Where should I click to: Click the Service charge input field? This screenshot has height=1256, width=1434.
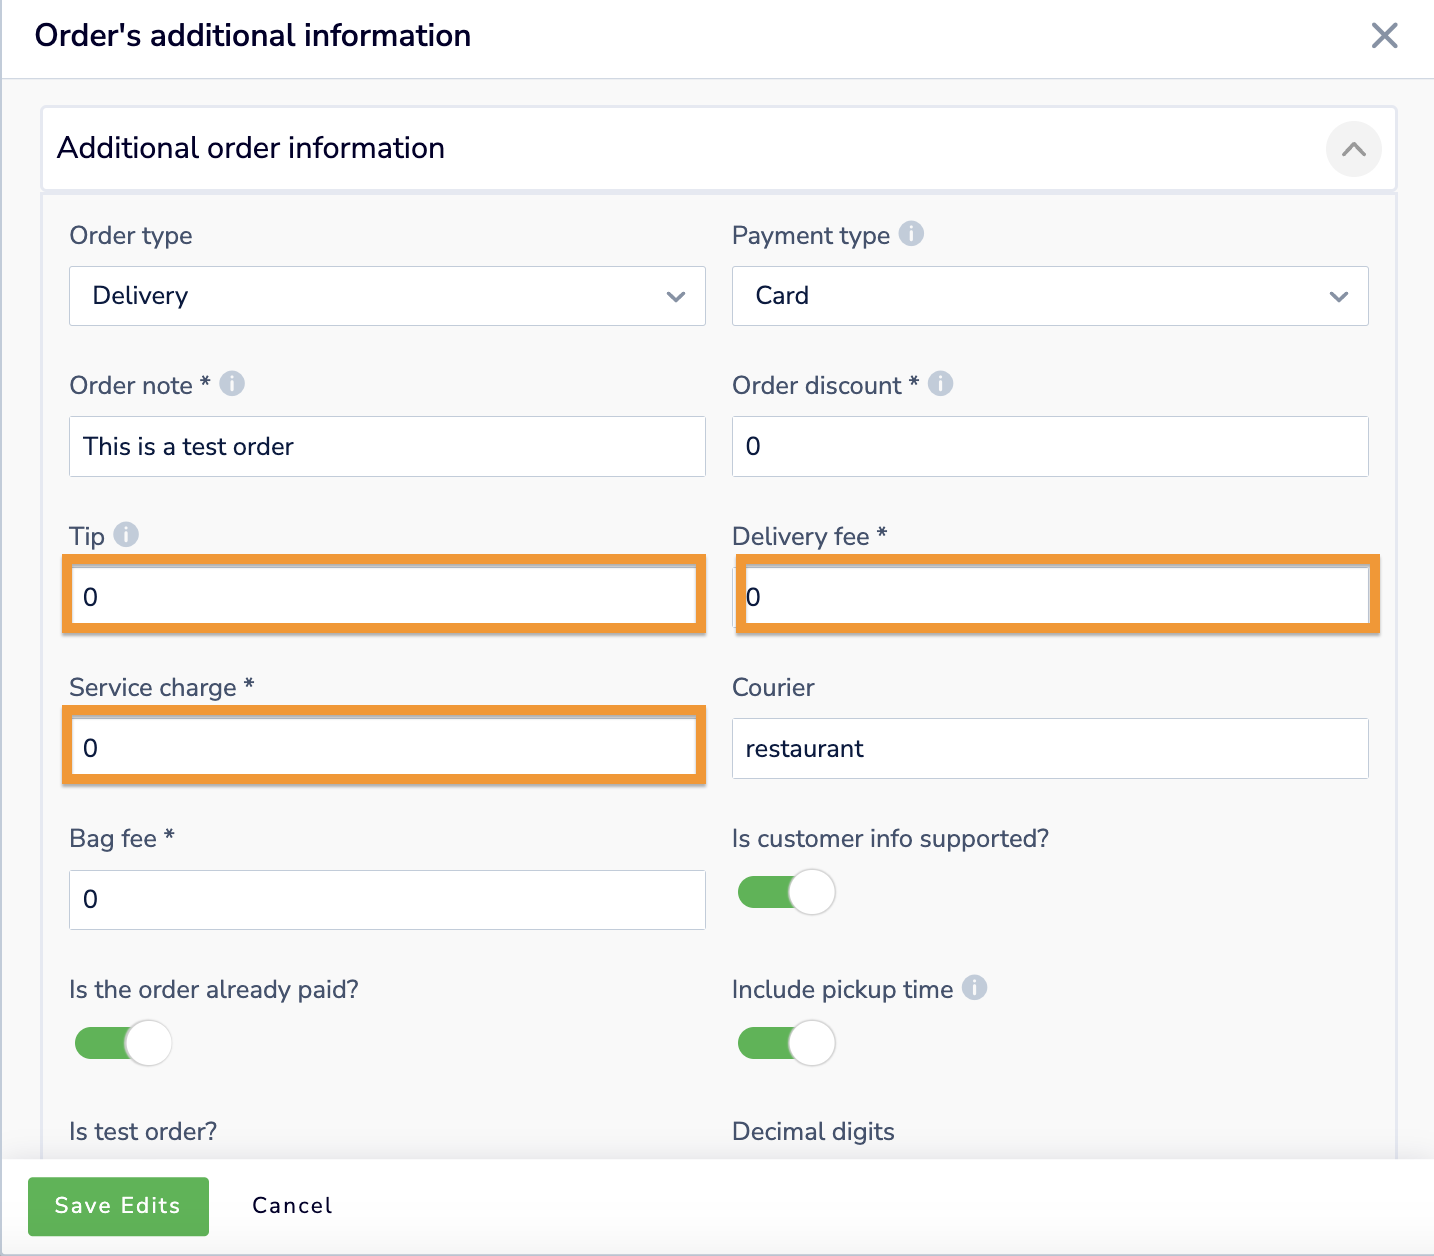tap(385, 748)
